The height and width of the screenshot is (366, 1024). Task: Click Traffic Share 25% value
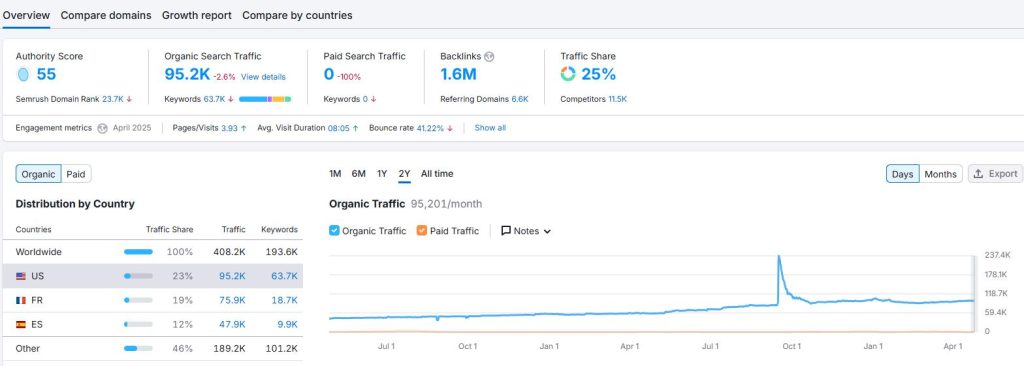[599, 75]
